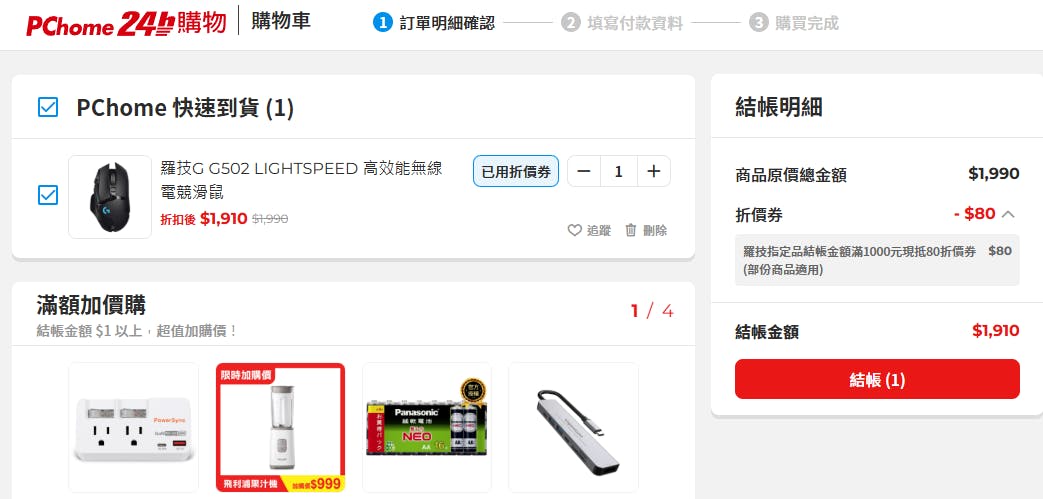The width and height of the screenshot is (1043, 499).
Task: Click the step 3 購買完成 circle icon
Action: (x=758, y=23)
